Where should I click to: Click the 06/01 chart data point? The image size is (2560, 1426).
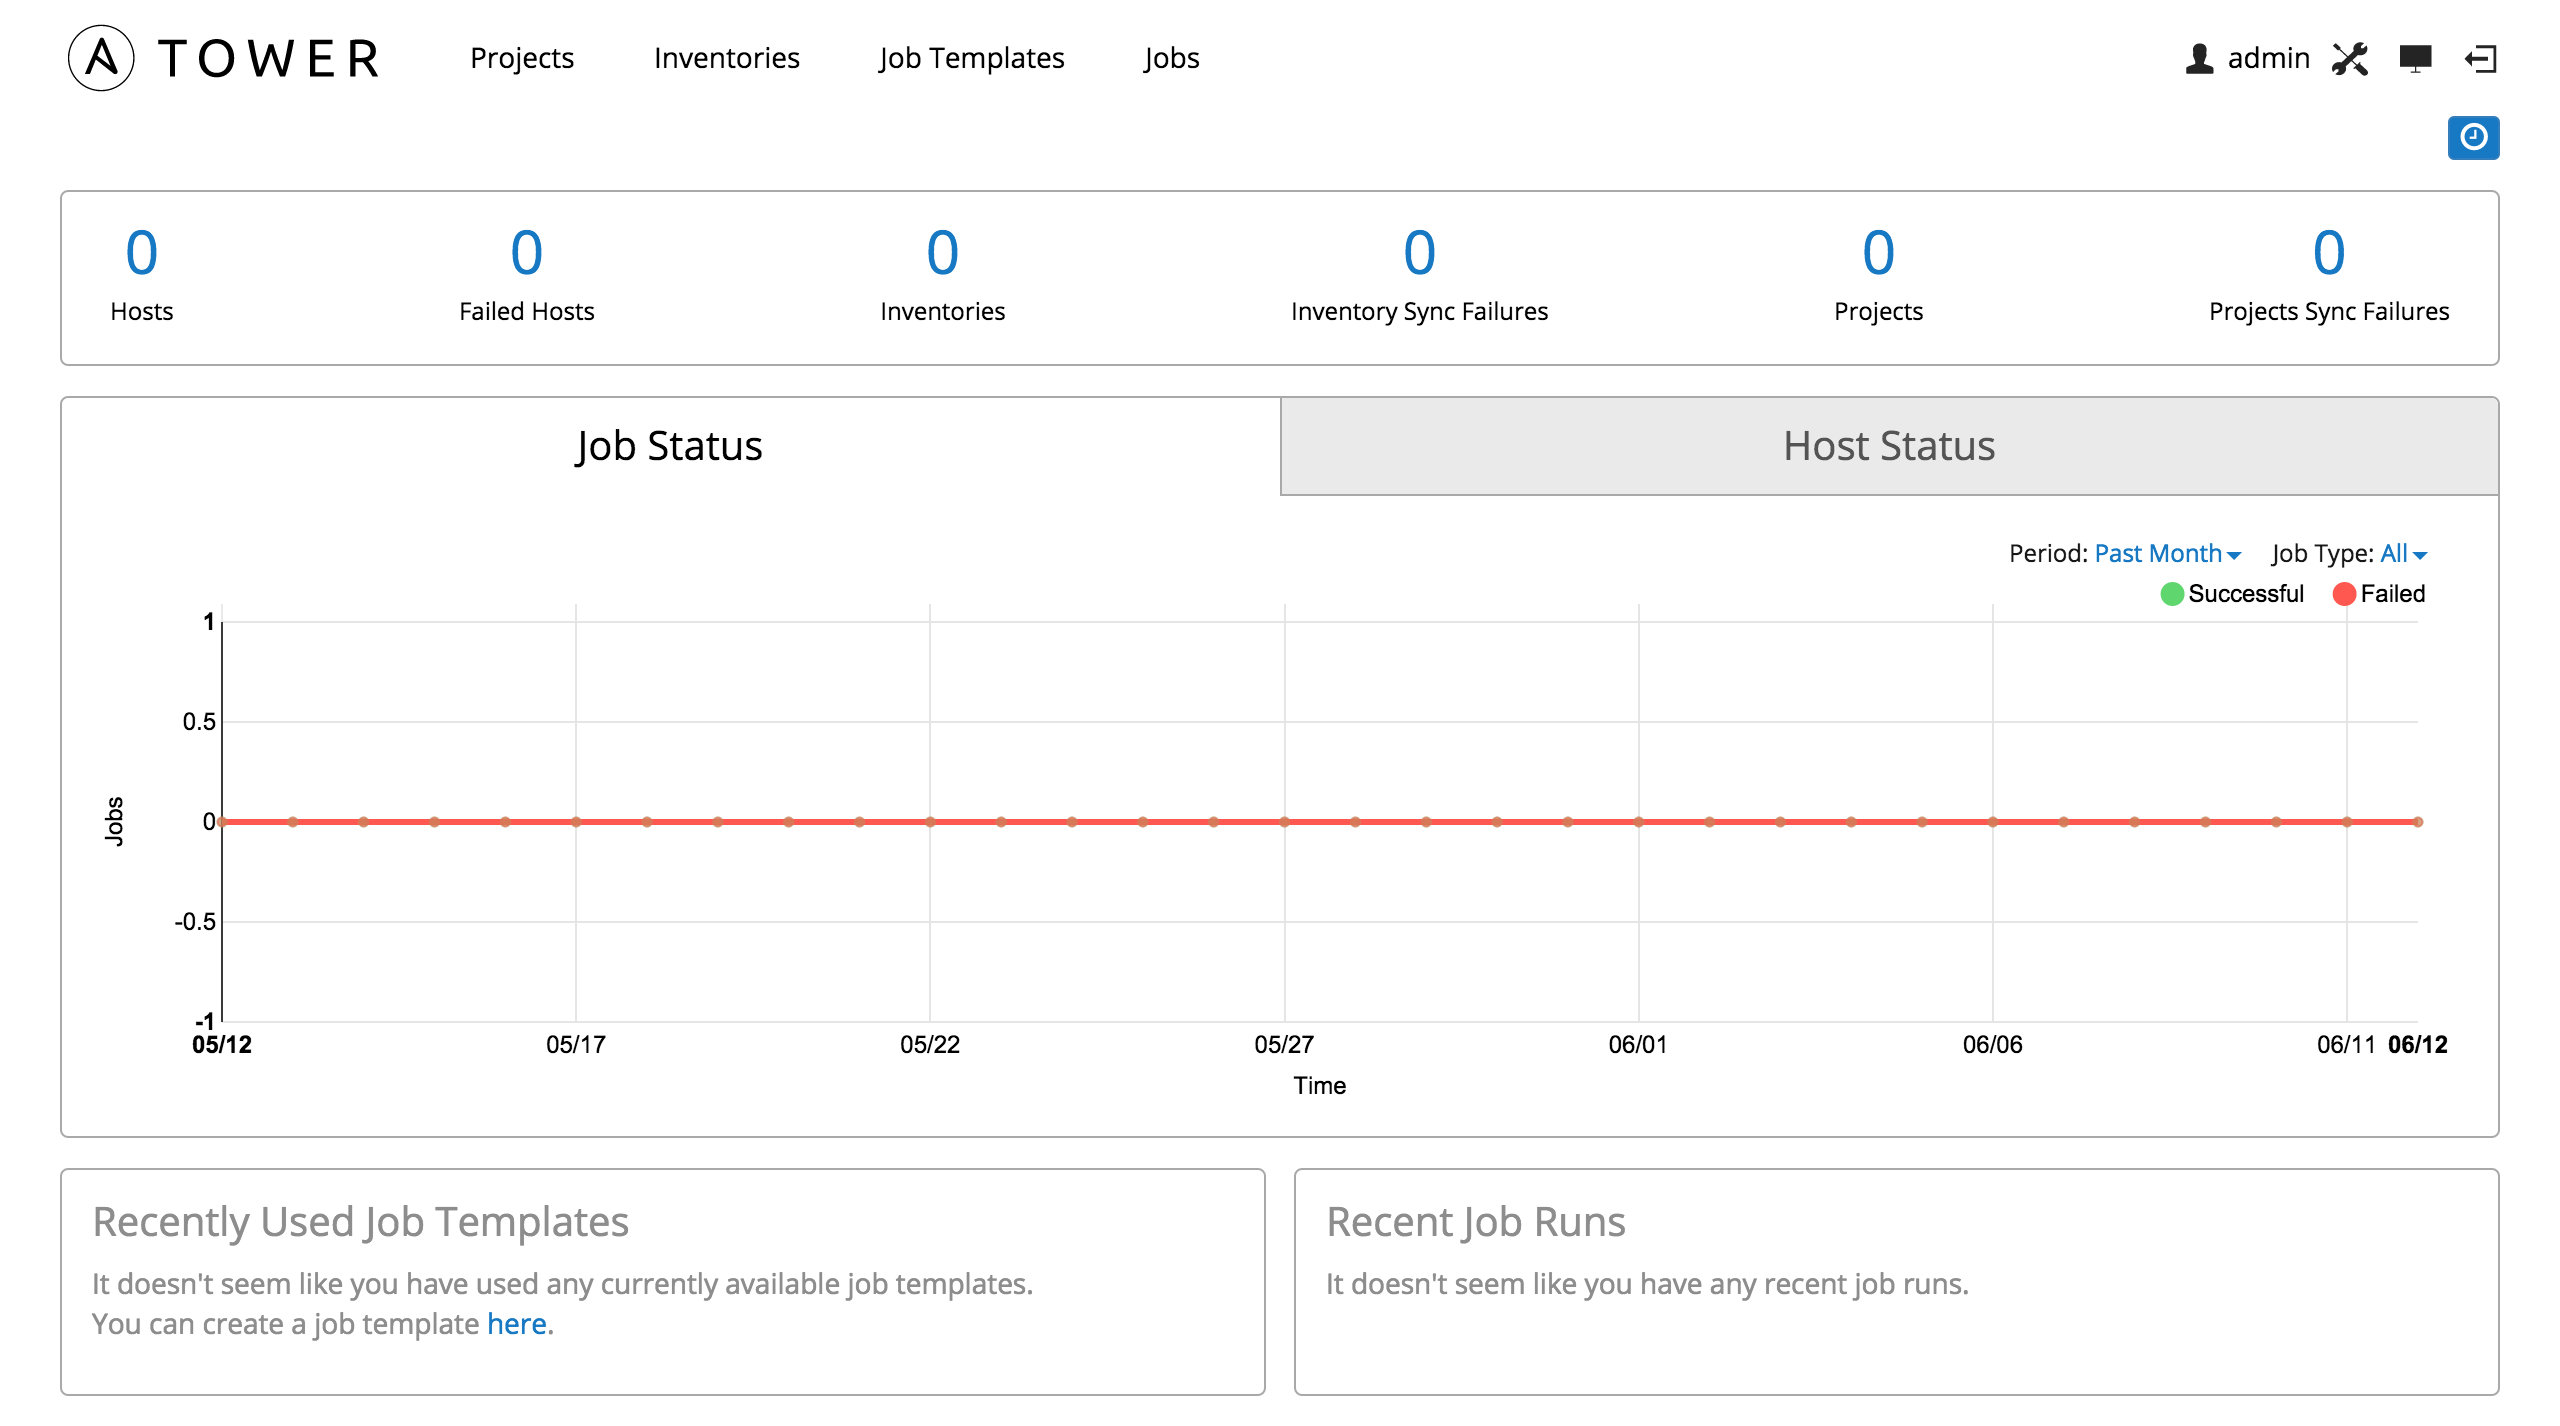click(x=1639, y=822)
